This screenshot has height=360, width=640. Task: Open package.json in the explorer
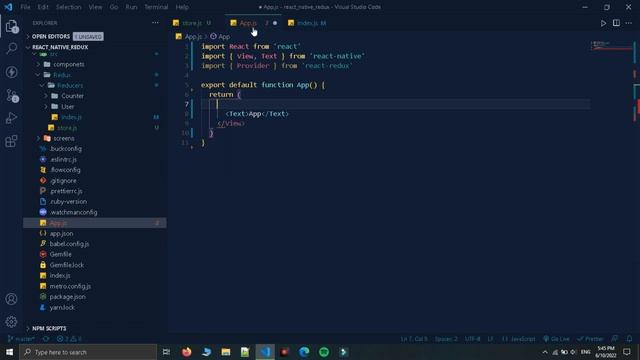click(68, 297)
